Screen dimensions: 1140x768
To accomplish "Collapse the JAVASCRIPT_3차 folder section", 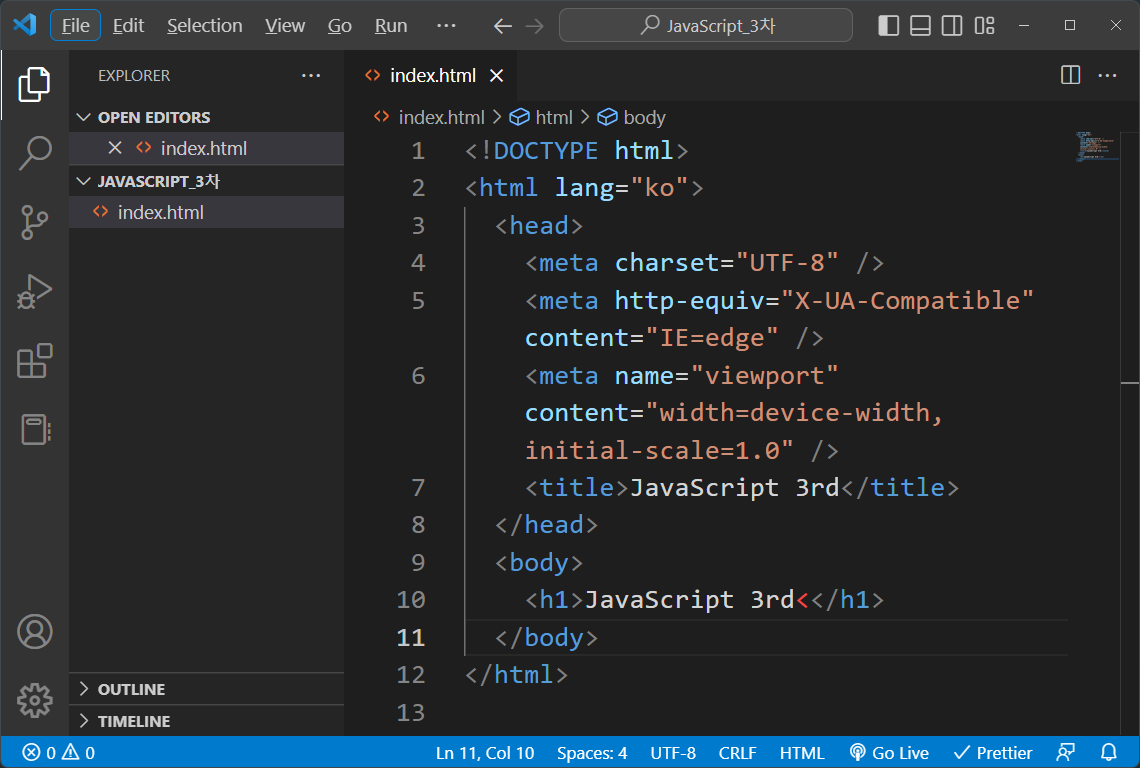I will [206, 181].
